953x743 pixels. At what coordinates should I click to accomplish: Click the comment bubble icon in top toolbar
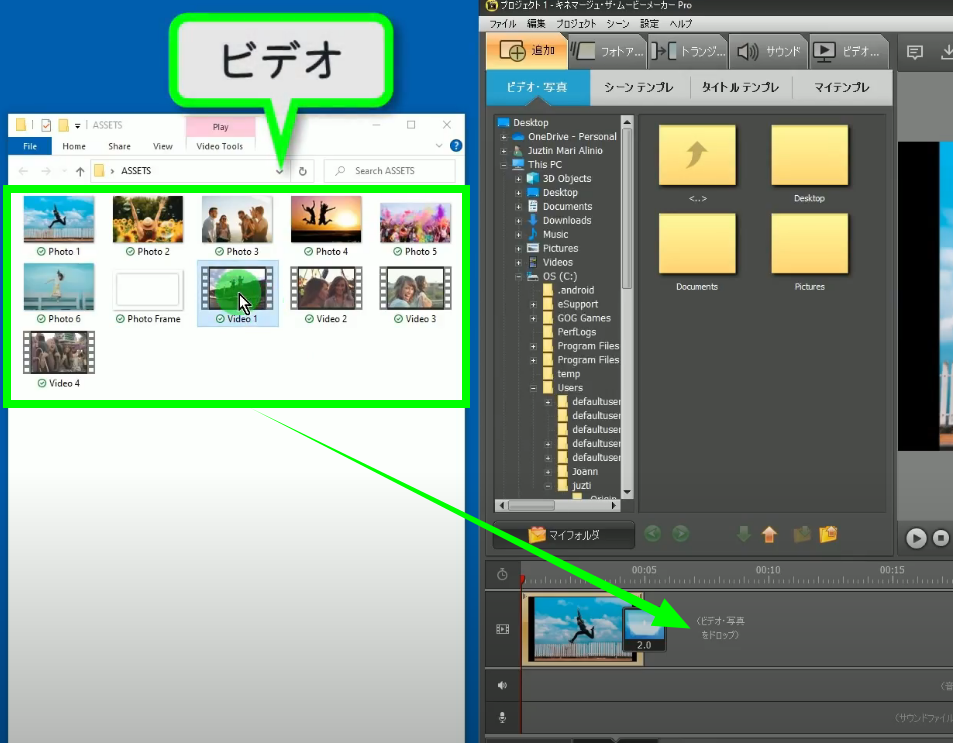914,52
